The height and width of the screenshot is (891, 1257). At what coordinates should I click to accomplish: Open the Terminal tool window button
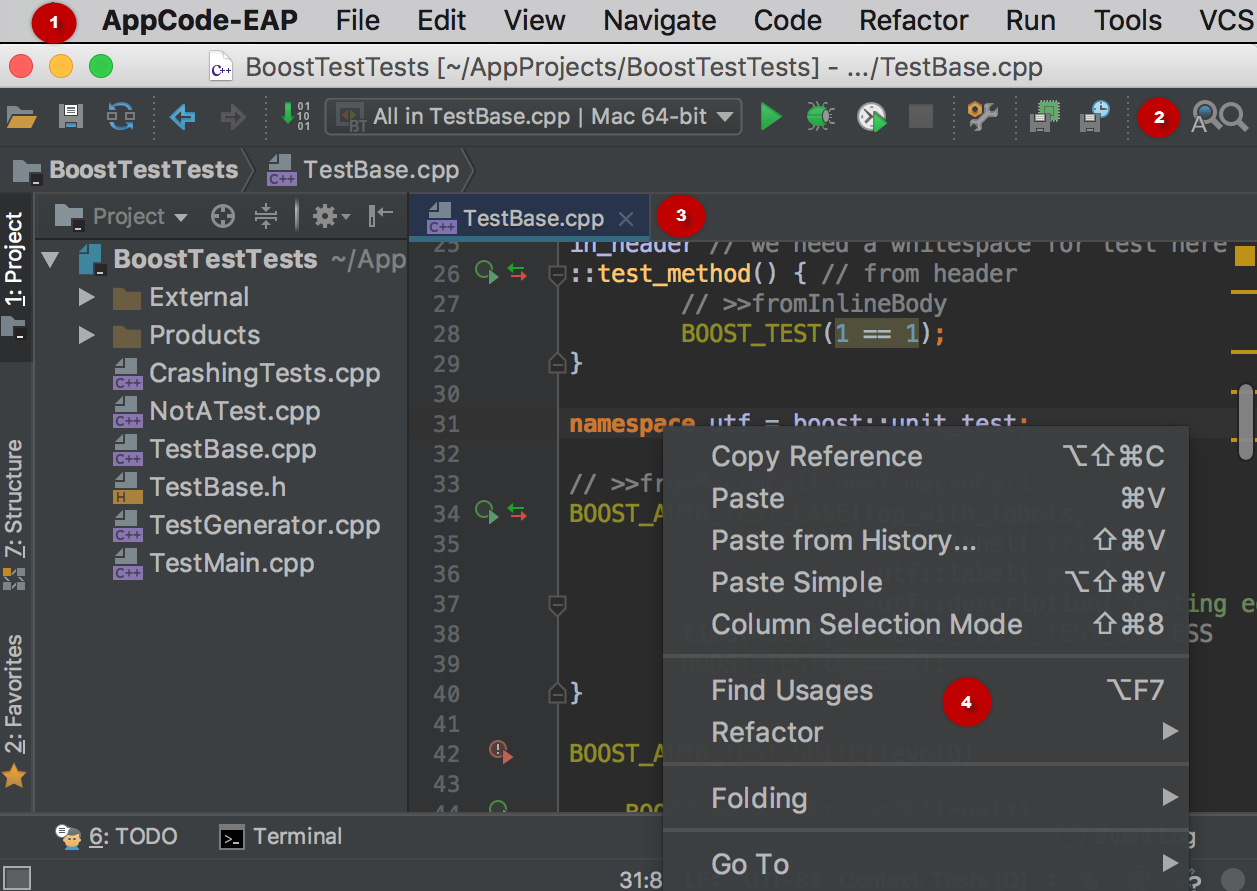pos(282,837)
